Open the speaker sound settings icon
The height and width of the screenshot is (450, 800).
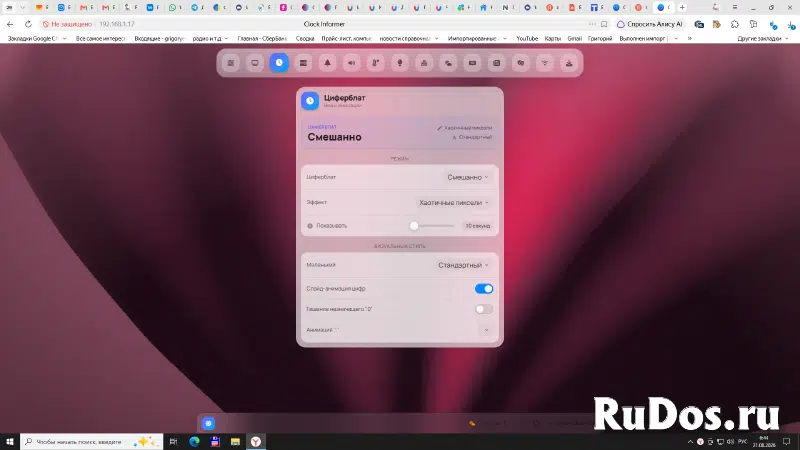click(x=352, y=63)
